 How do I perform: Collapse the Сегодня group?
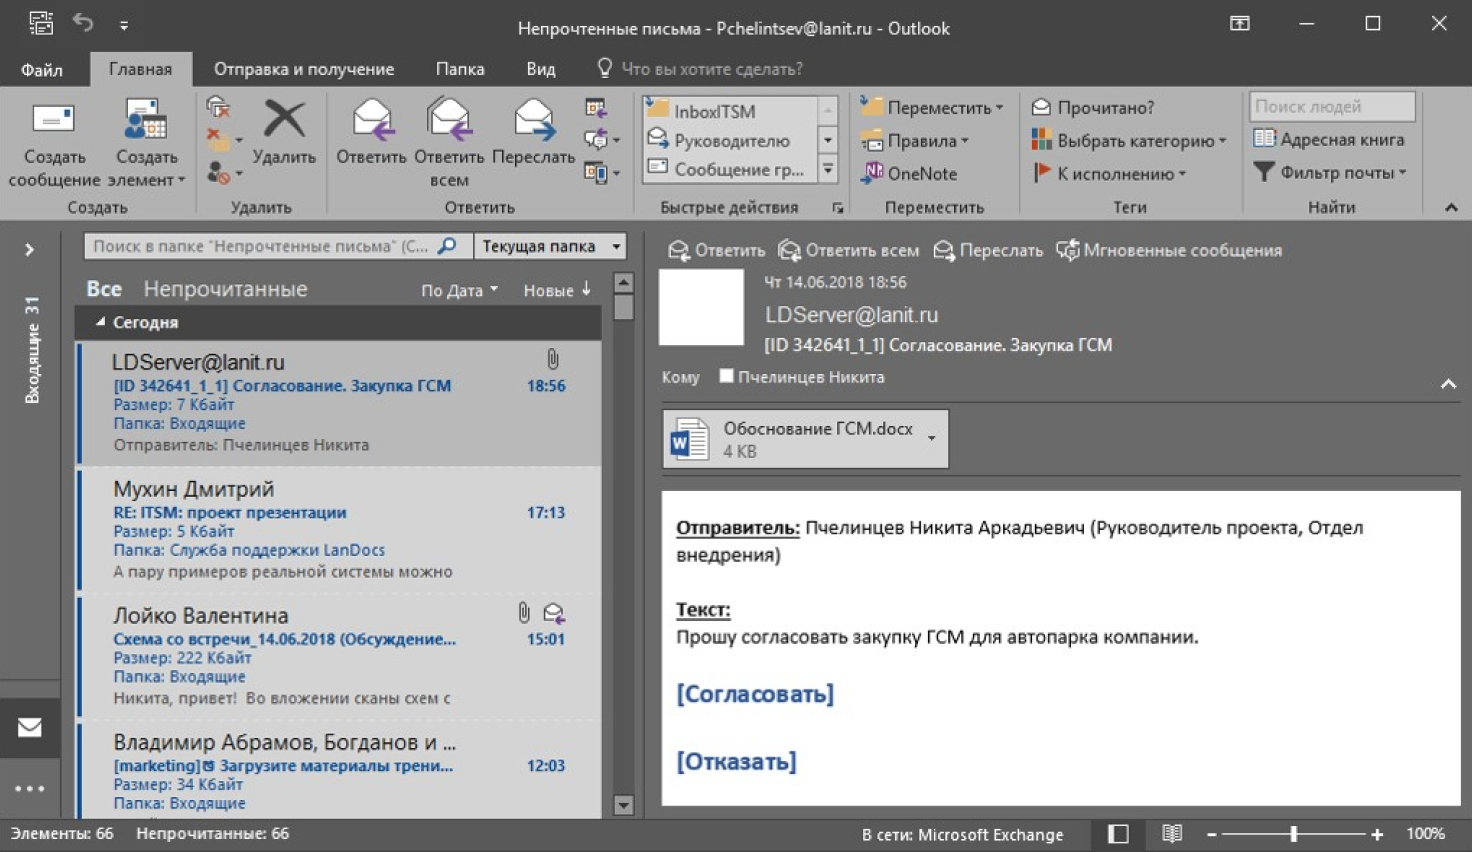(x=101, y=322)
